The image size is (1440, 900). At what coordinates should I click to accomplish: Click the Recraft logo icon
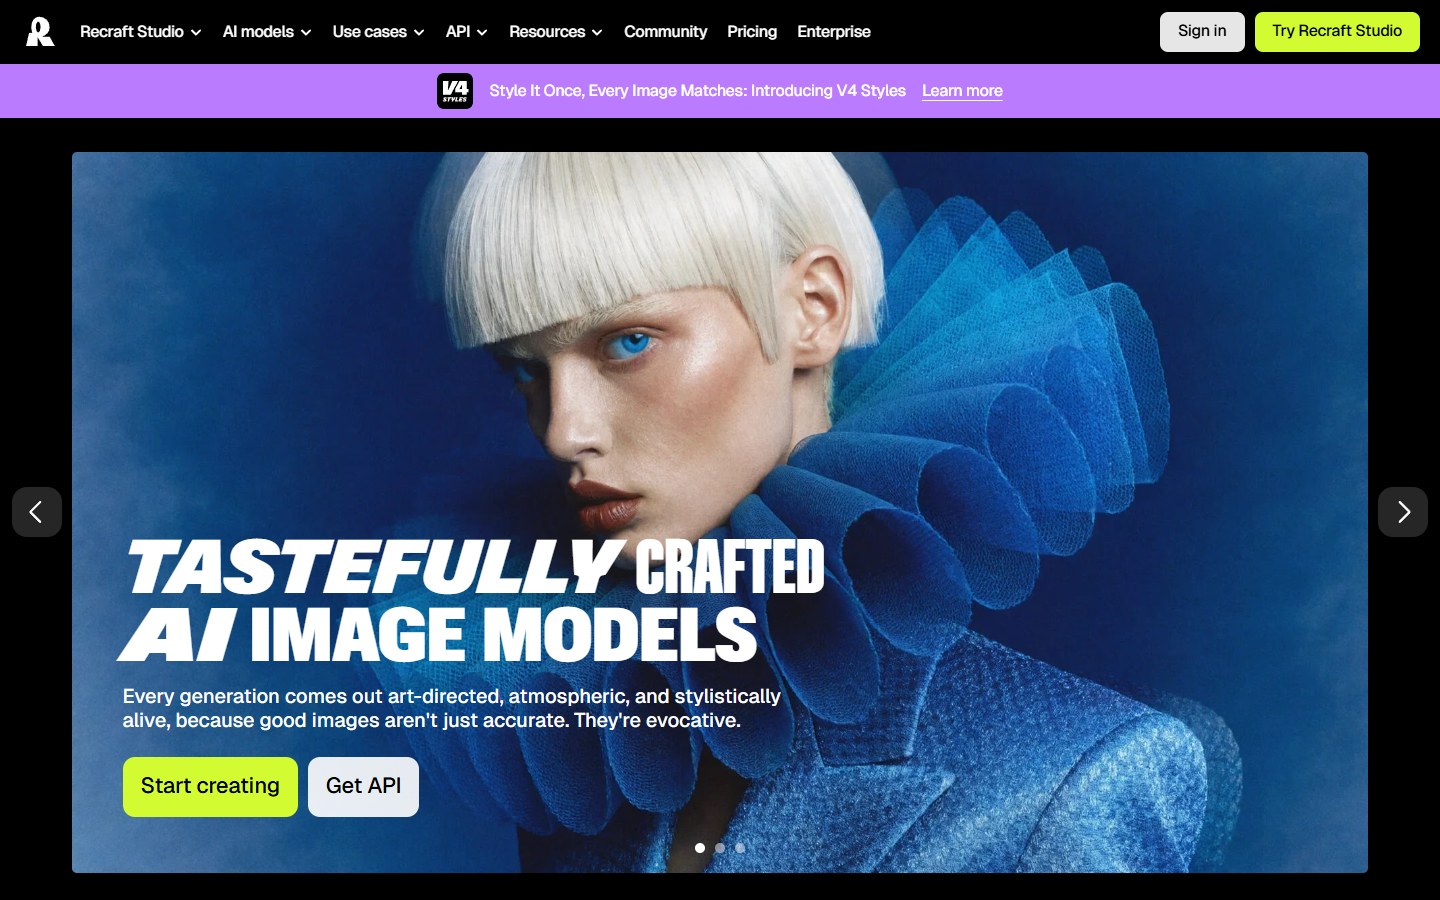click(40, 32)
